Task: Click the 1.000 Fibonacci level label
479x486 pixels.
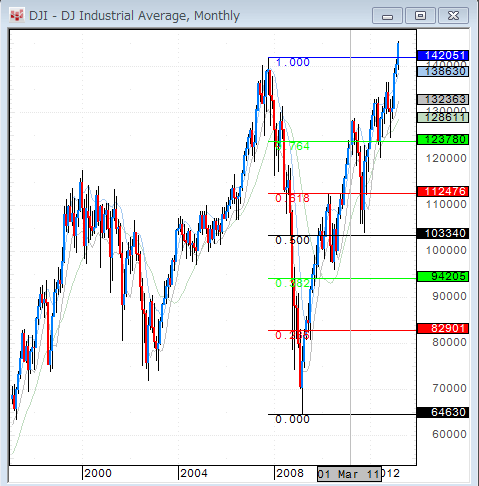Action: pos(293,62)
